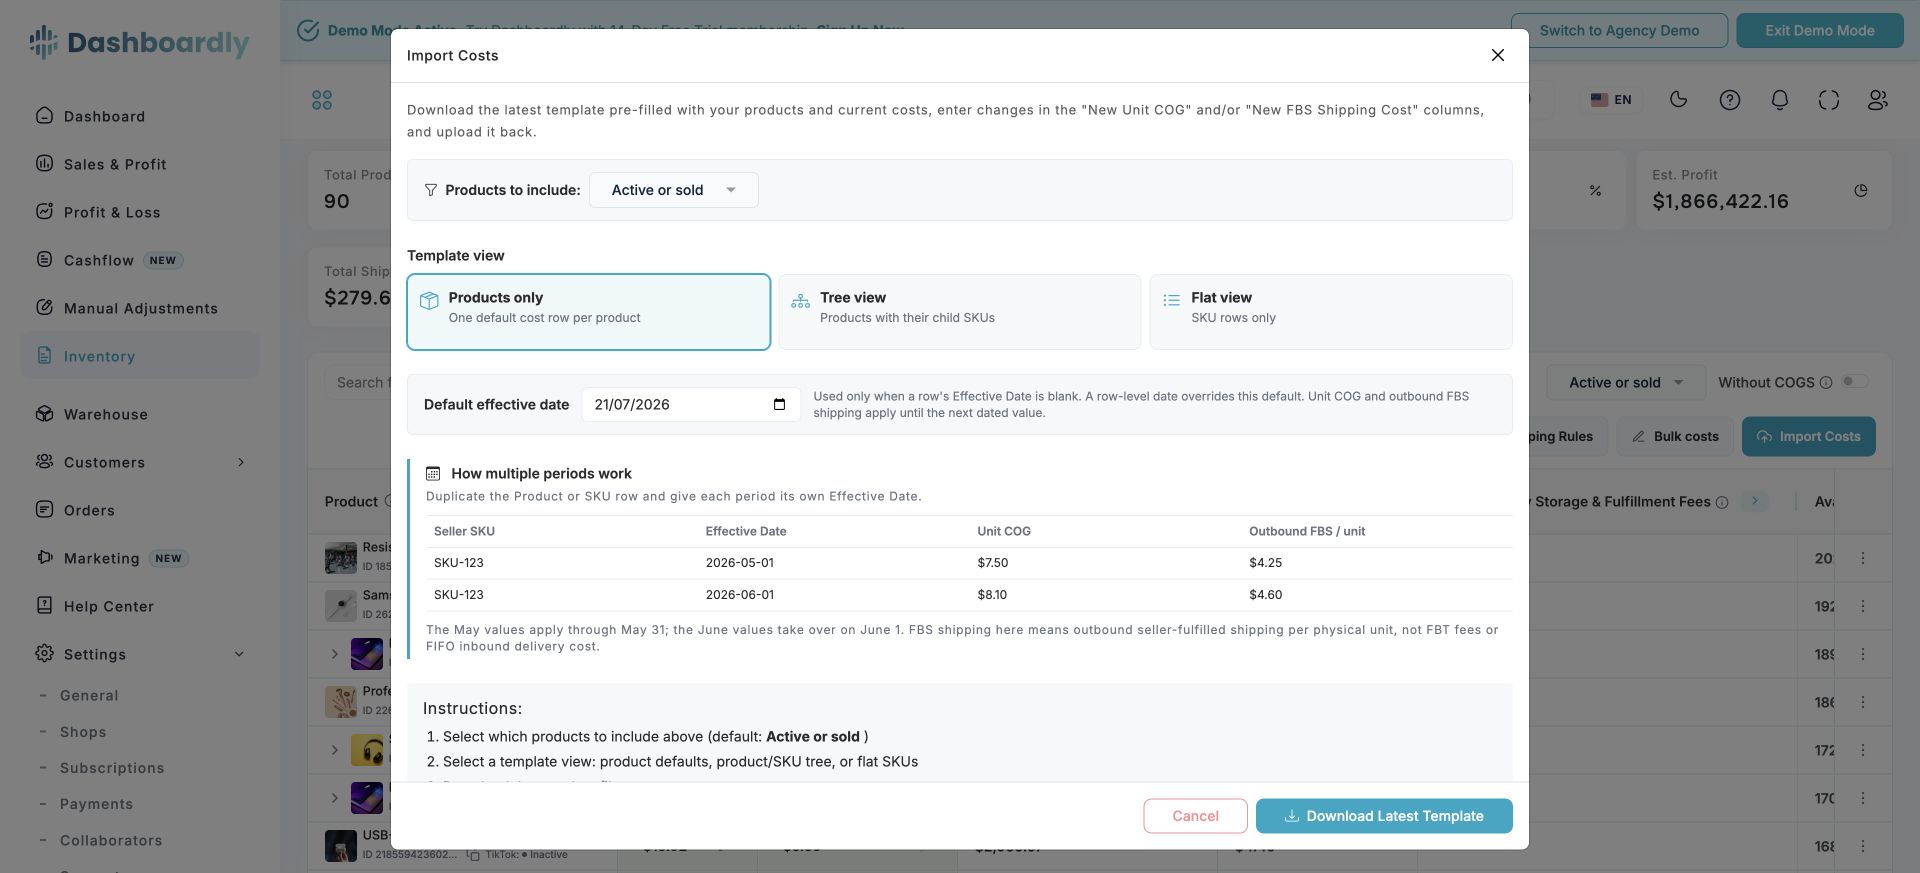
Task: Click the Est. Profit clock icon
Action: 1860,190
